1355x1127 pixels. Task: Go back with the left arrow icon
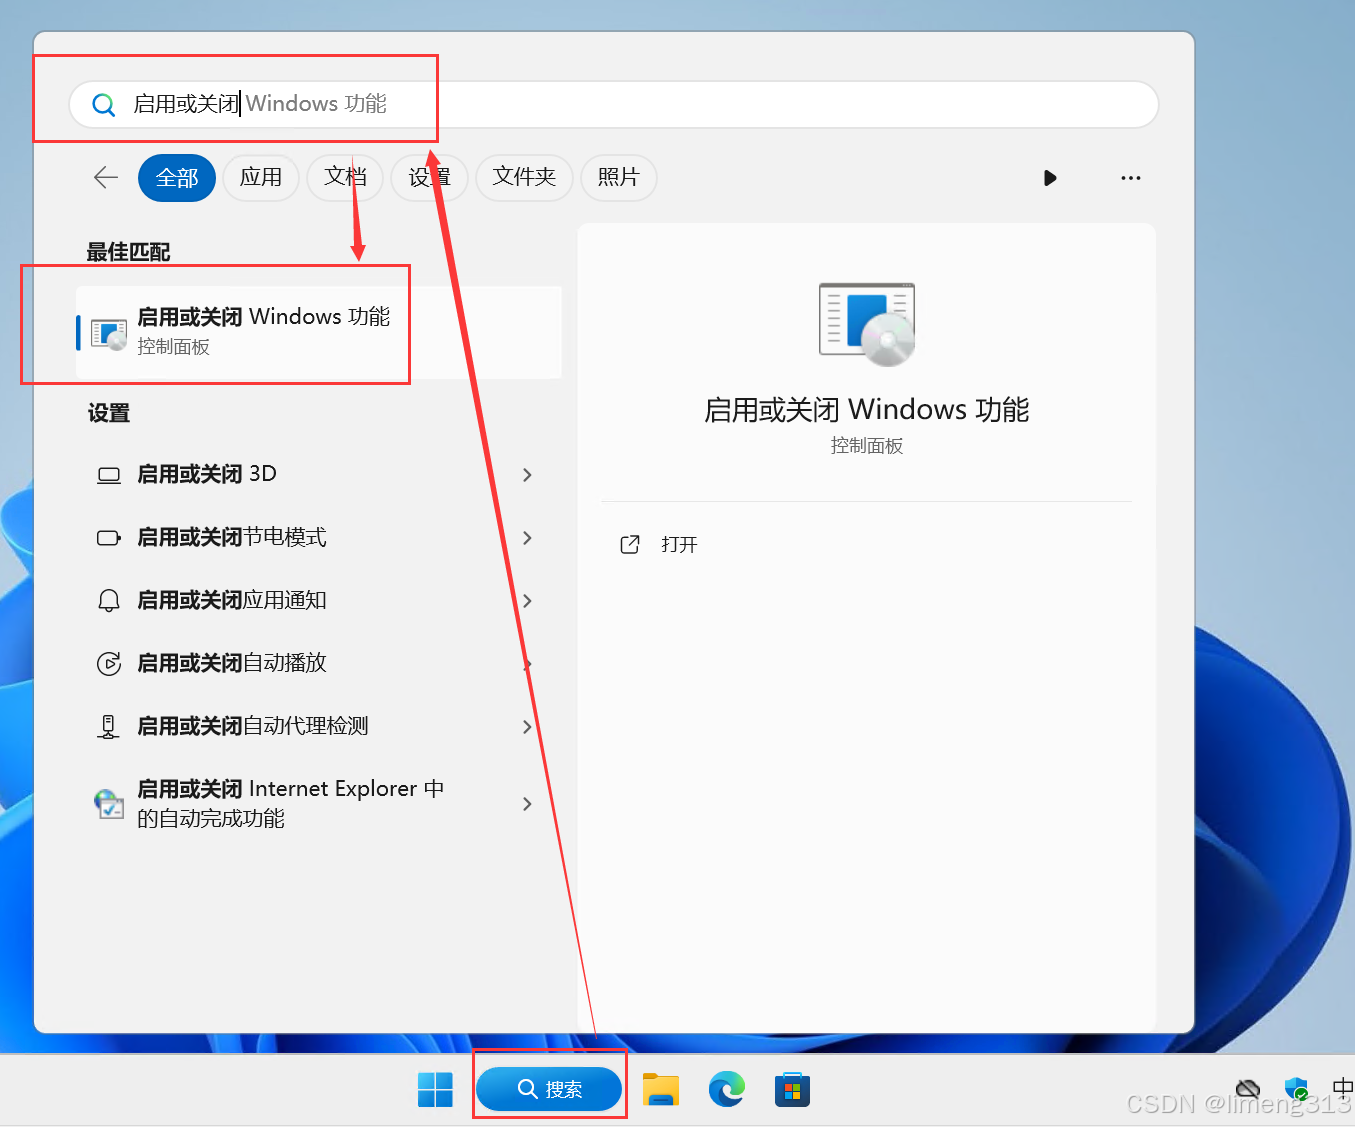pyautogui.click(x=106, y=178)
